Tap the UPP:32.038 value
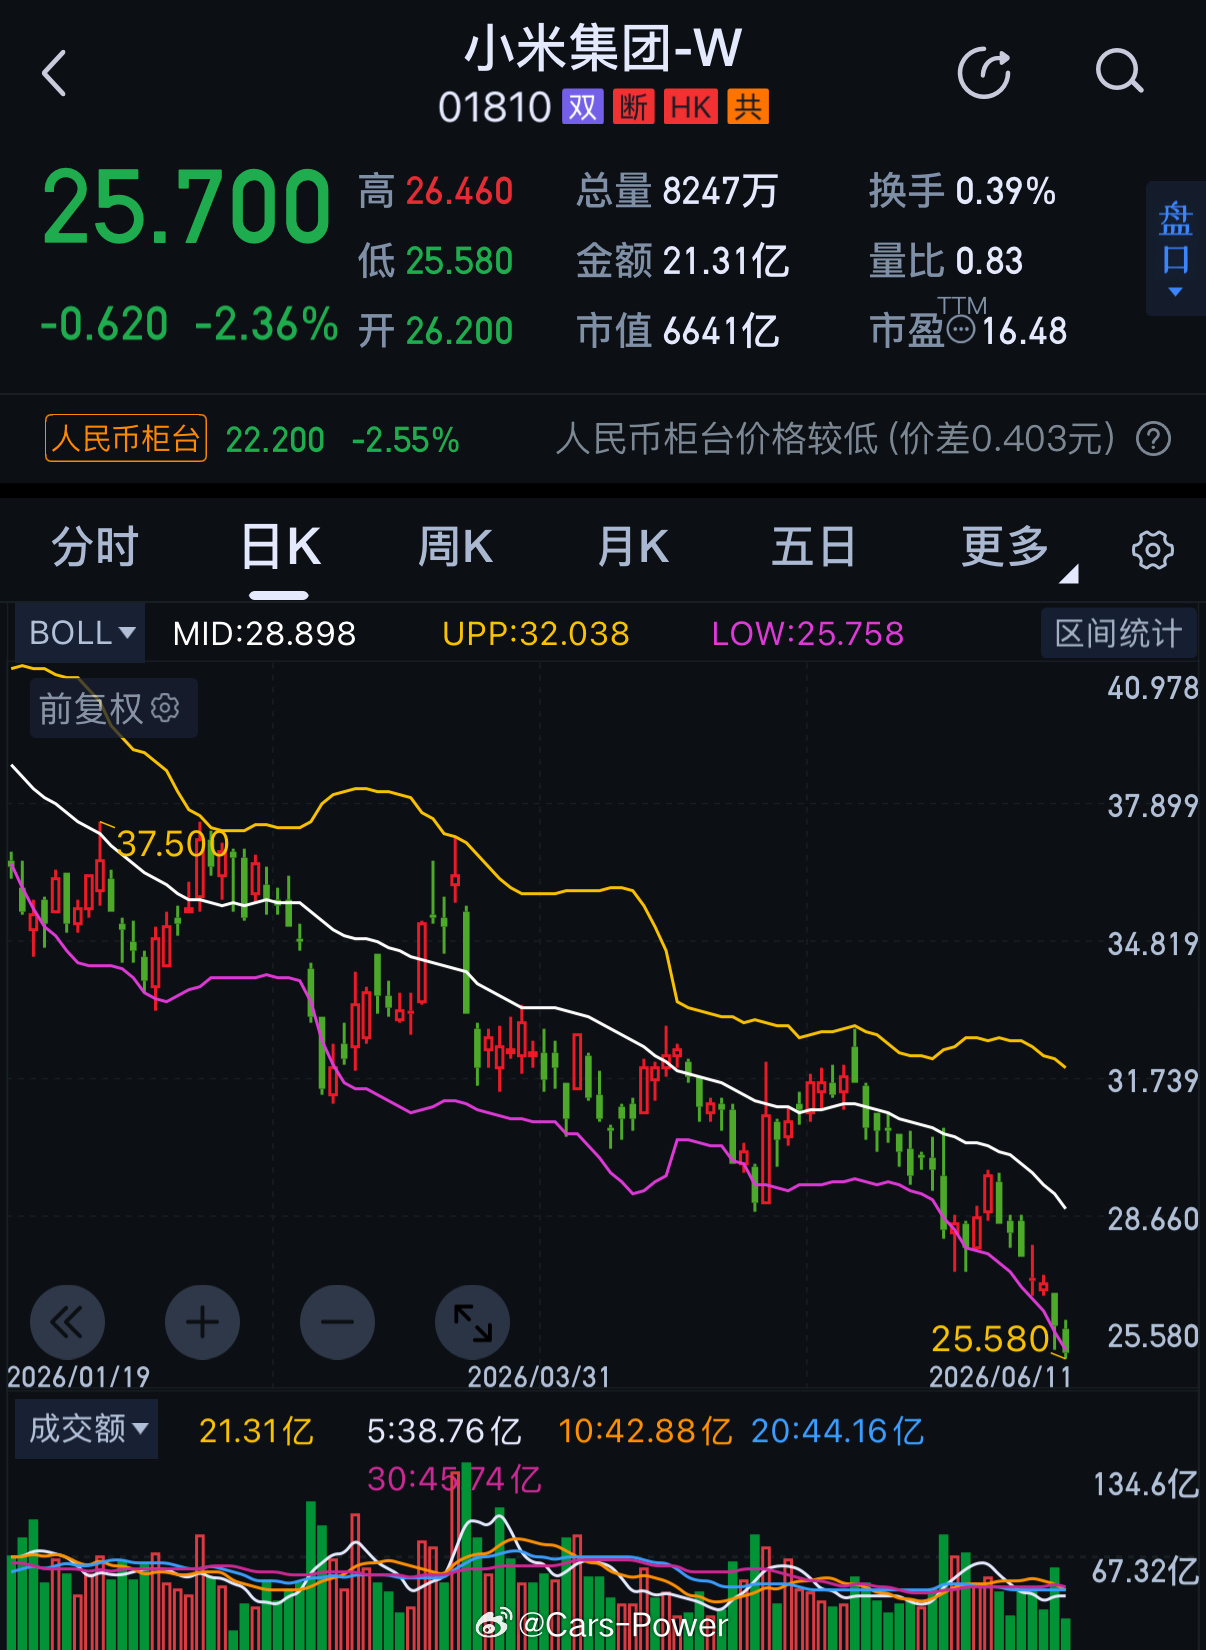The height and width of the screenshot is (1650, 1206). point(536,633)
